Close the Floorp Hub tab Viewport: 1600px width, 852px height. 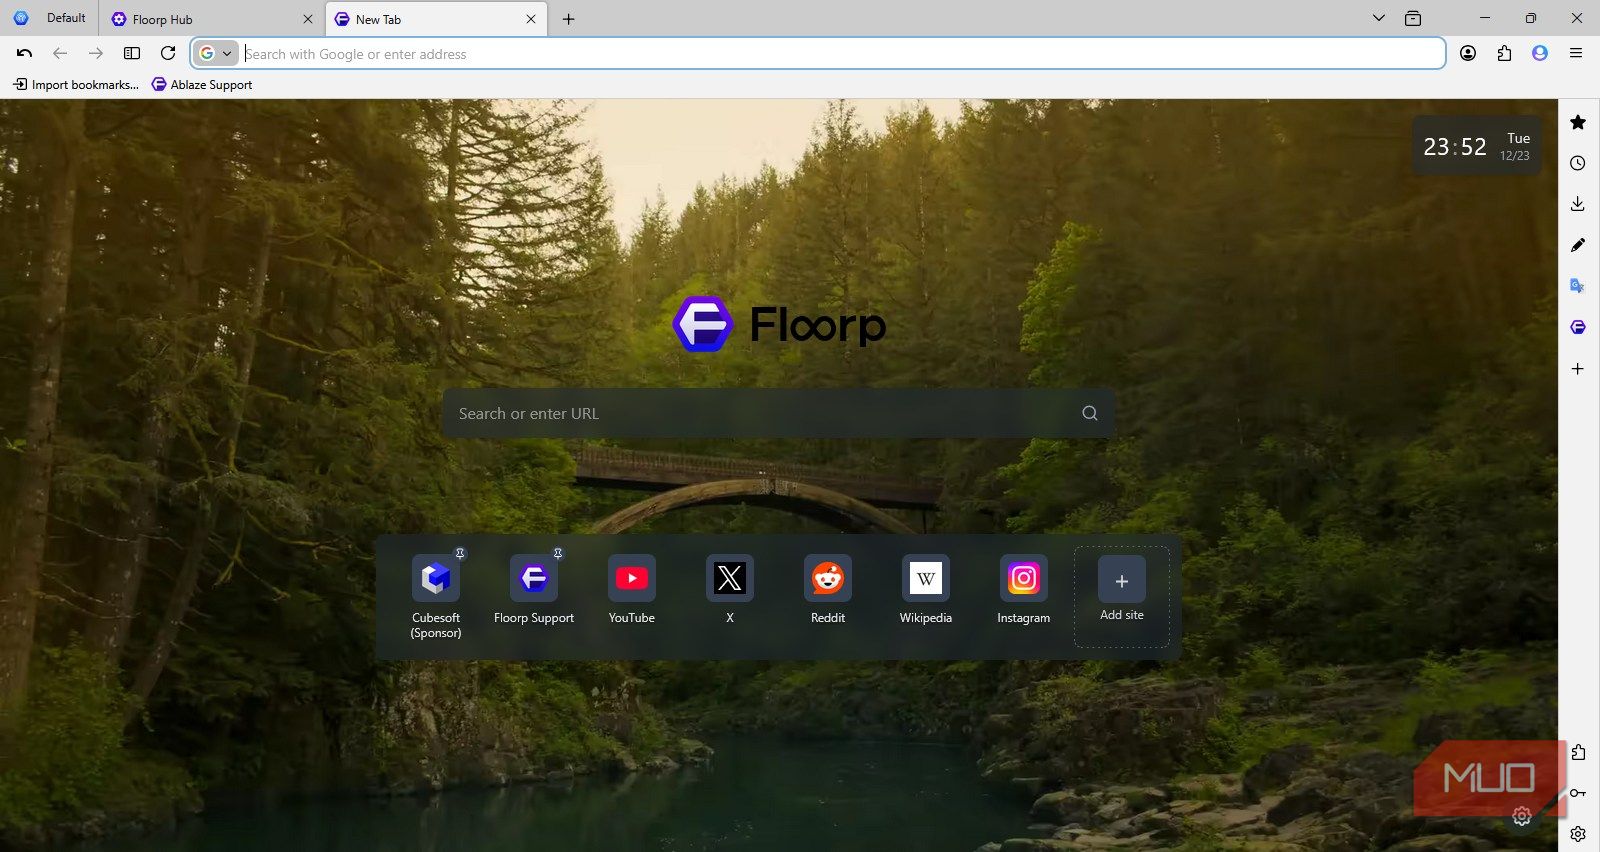(x=308, y=19)
